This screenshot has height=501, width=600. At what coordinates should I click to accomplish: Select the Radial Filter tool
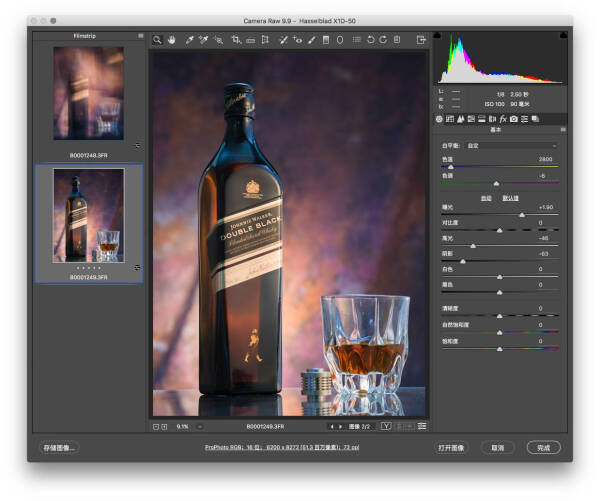click(340, 39)
